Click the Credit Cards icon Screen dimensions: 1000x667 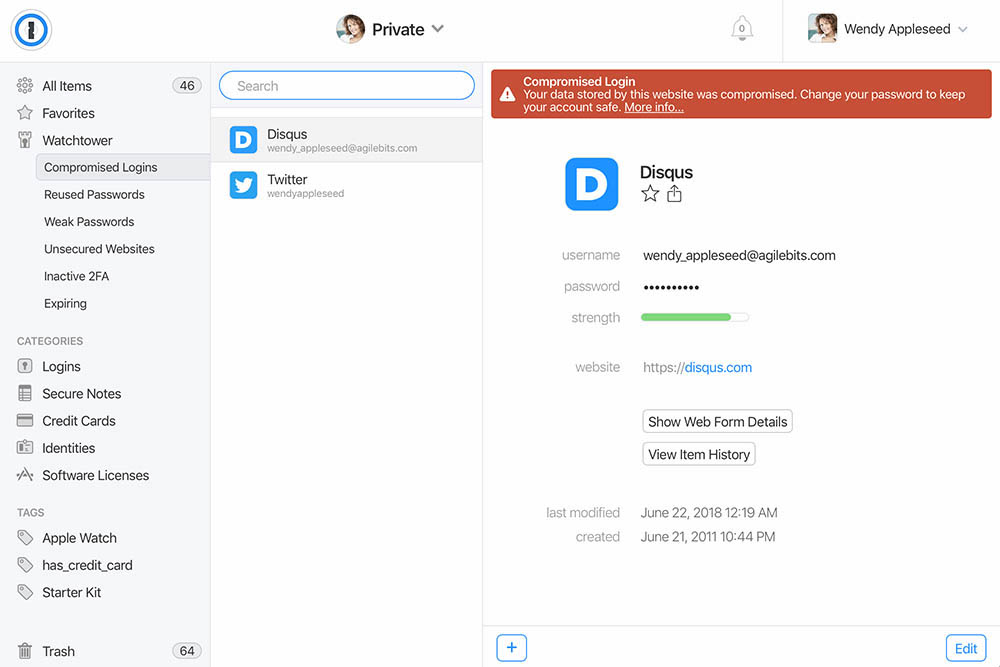pos(25,421)
